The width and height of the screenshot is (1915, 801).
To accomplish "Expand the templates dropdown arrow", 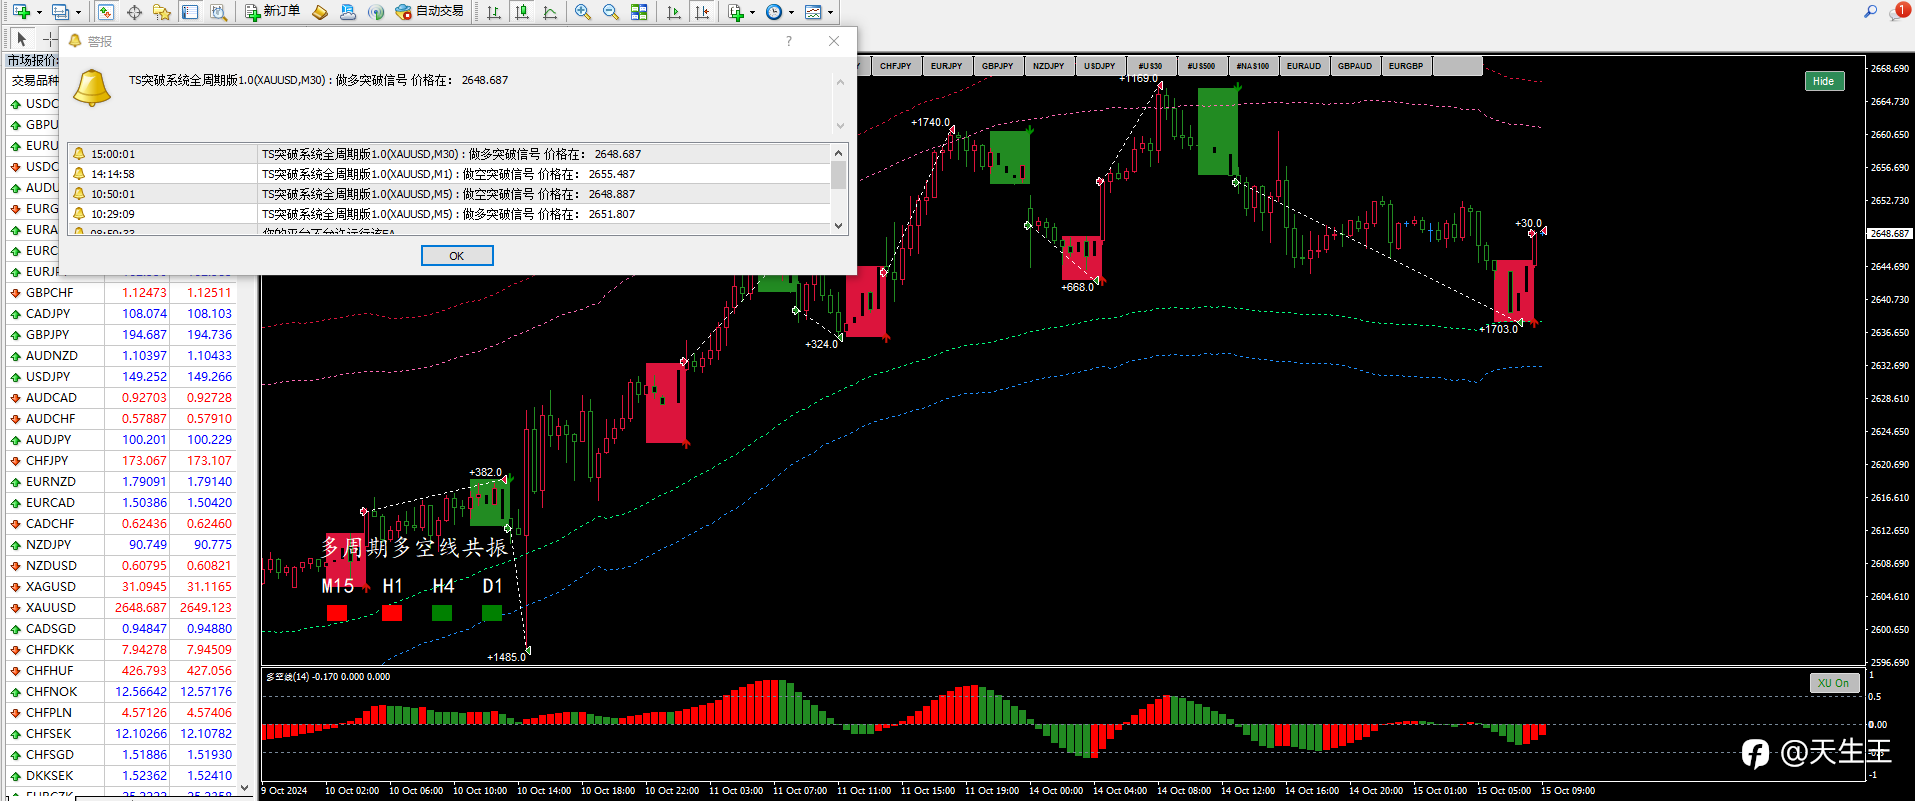I will coord(830,13).
